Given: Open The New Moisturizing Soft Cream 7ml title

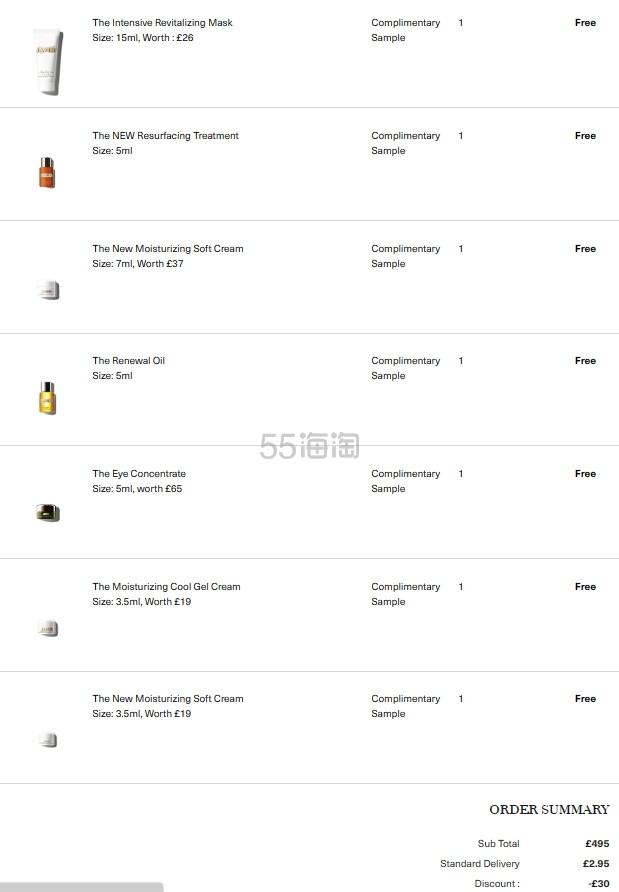Looking at the screenshot, I should pos(168,249).
